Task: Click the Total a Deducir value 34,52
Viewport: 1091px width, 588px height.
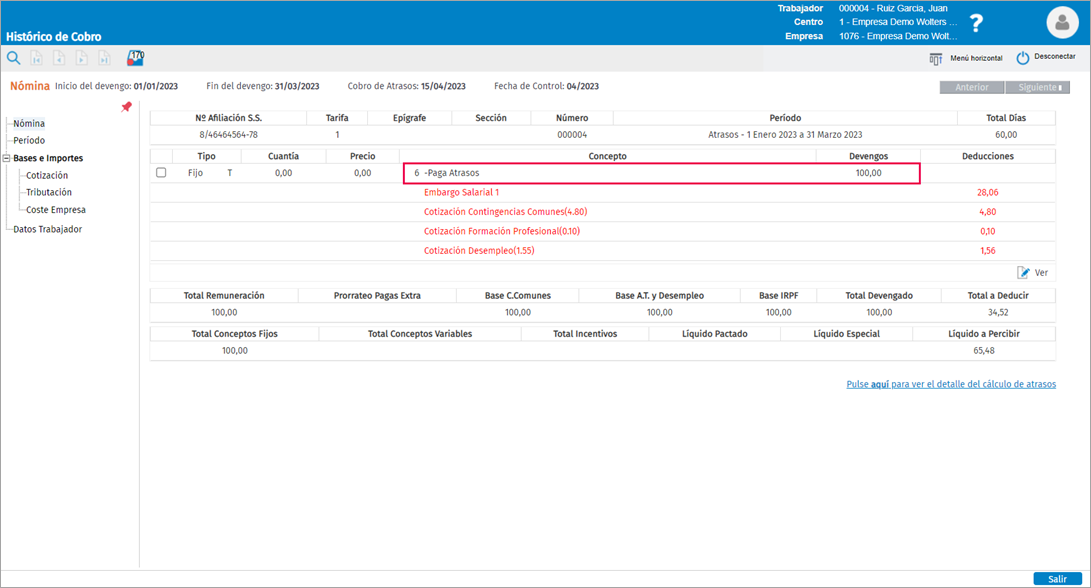Action: click(x=998, y=312)
